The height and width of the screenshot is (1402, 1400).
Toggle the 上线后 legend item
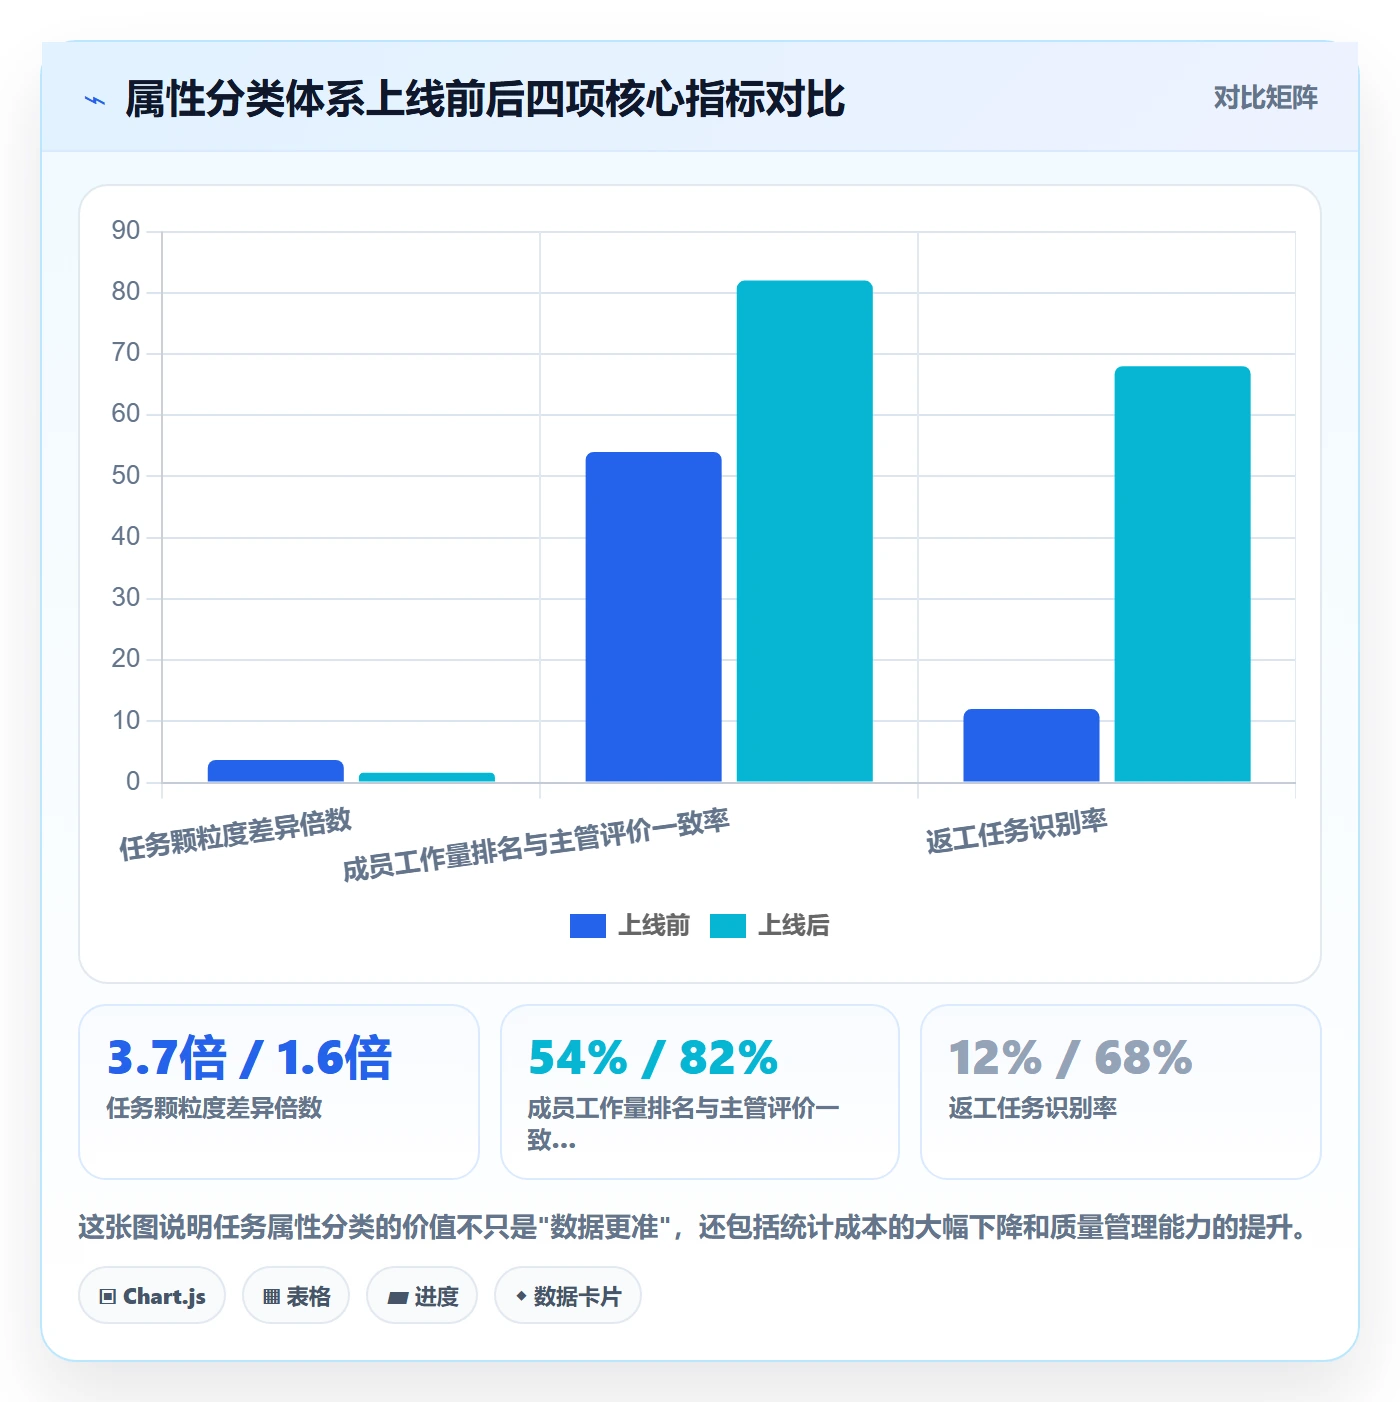click(770, 926)
